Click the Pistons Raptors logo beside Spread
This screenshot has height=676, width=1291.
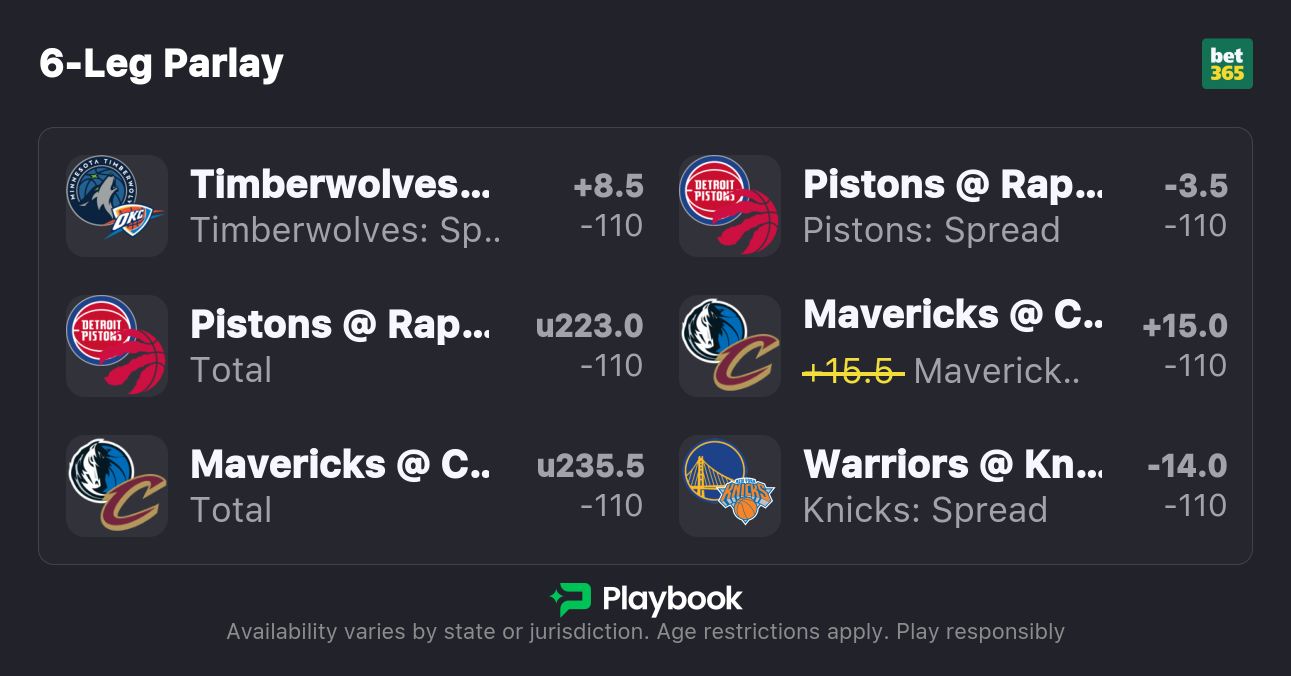pyautogui.click(x=730, y=206)
